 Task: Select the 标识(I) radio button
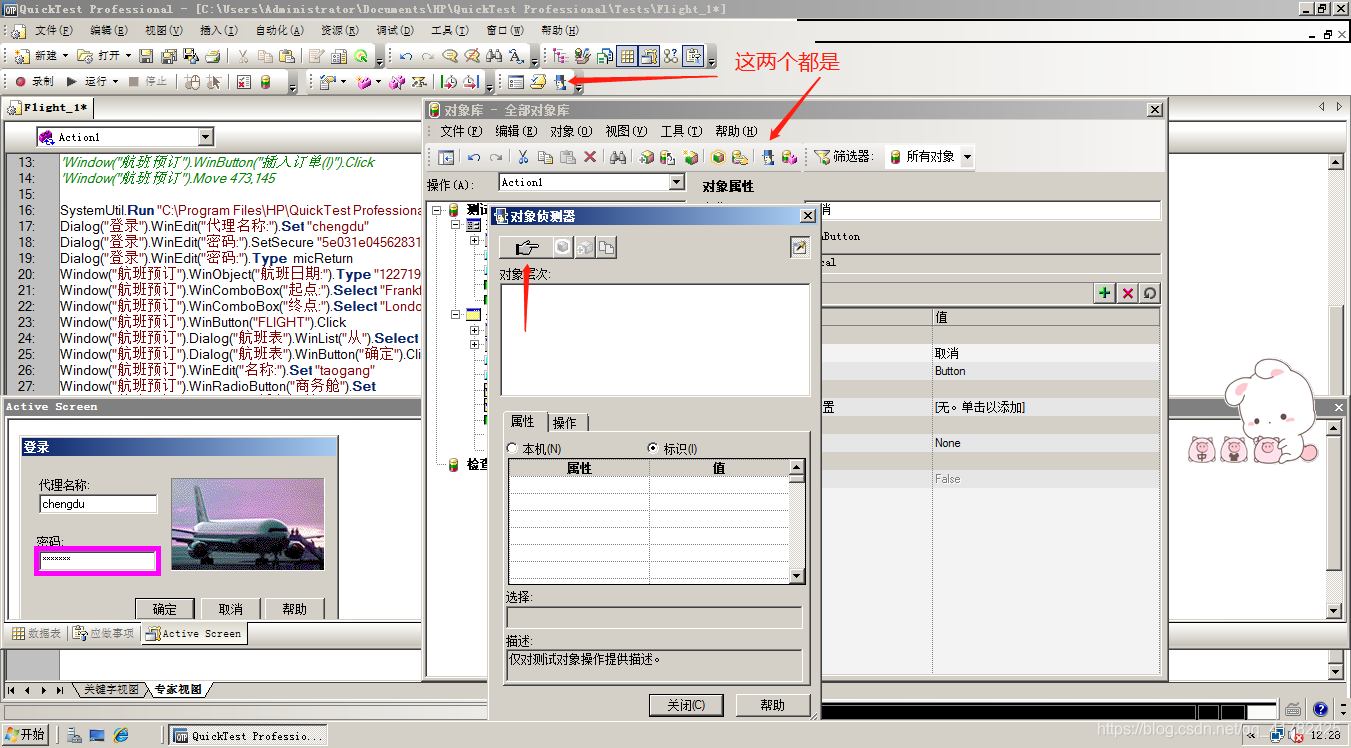coord(654,449)
